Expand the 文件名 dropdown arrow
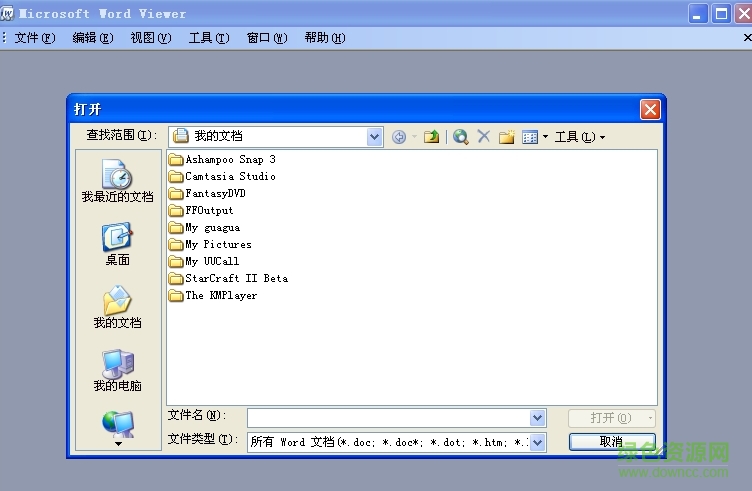The width and height of the screenshot is (752, 491). pos(538,418)
